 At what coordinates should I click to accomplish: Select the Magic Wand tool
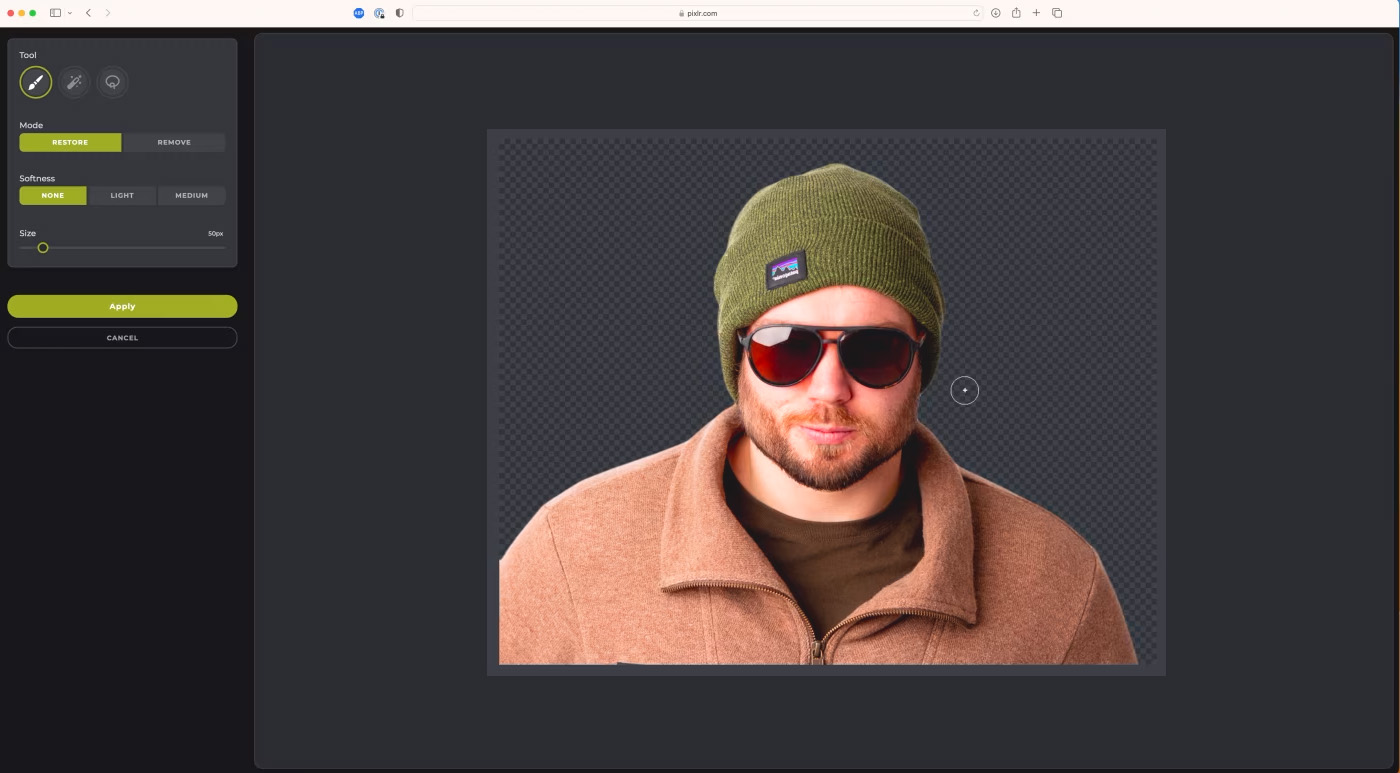click(74, 82)
